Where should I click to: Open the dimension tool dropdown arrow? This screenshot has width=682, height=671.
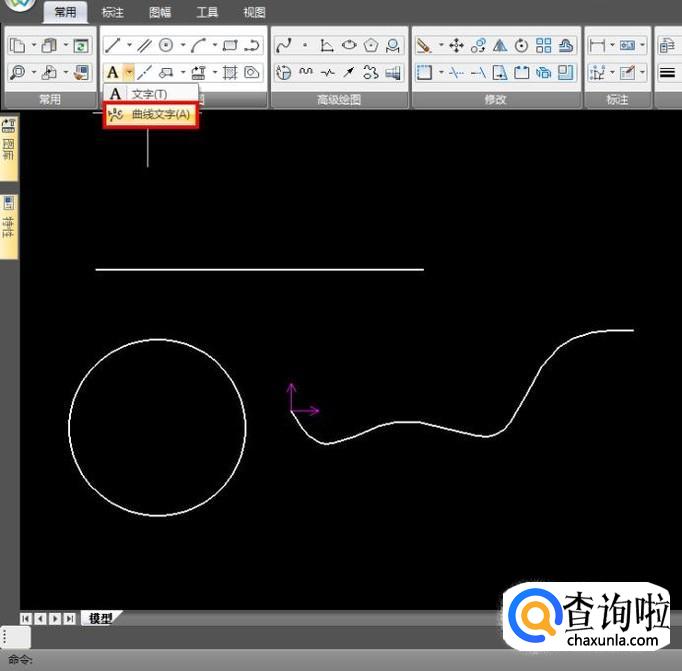pos(611,46)
